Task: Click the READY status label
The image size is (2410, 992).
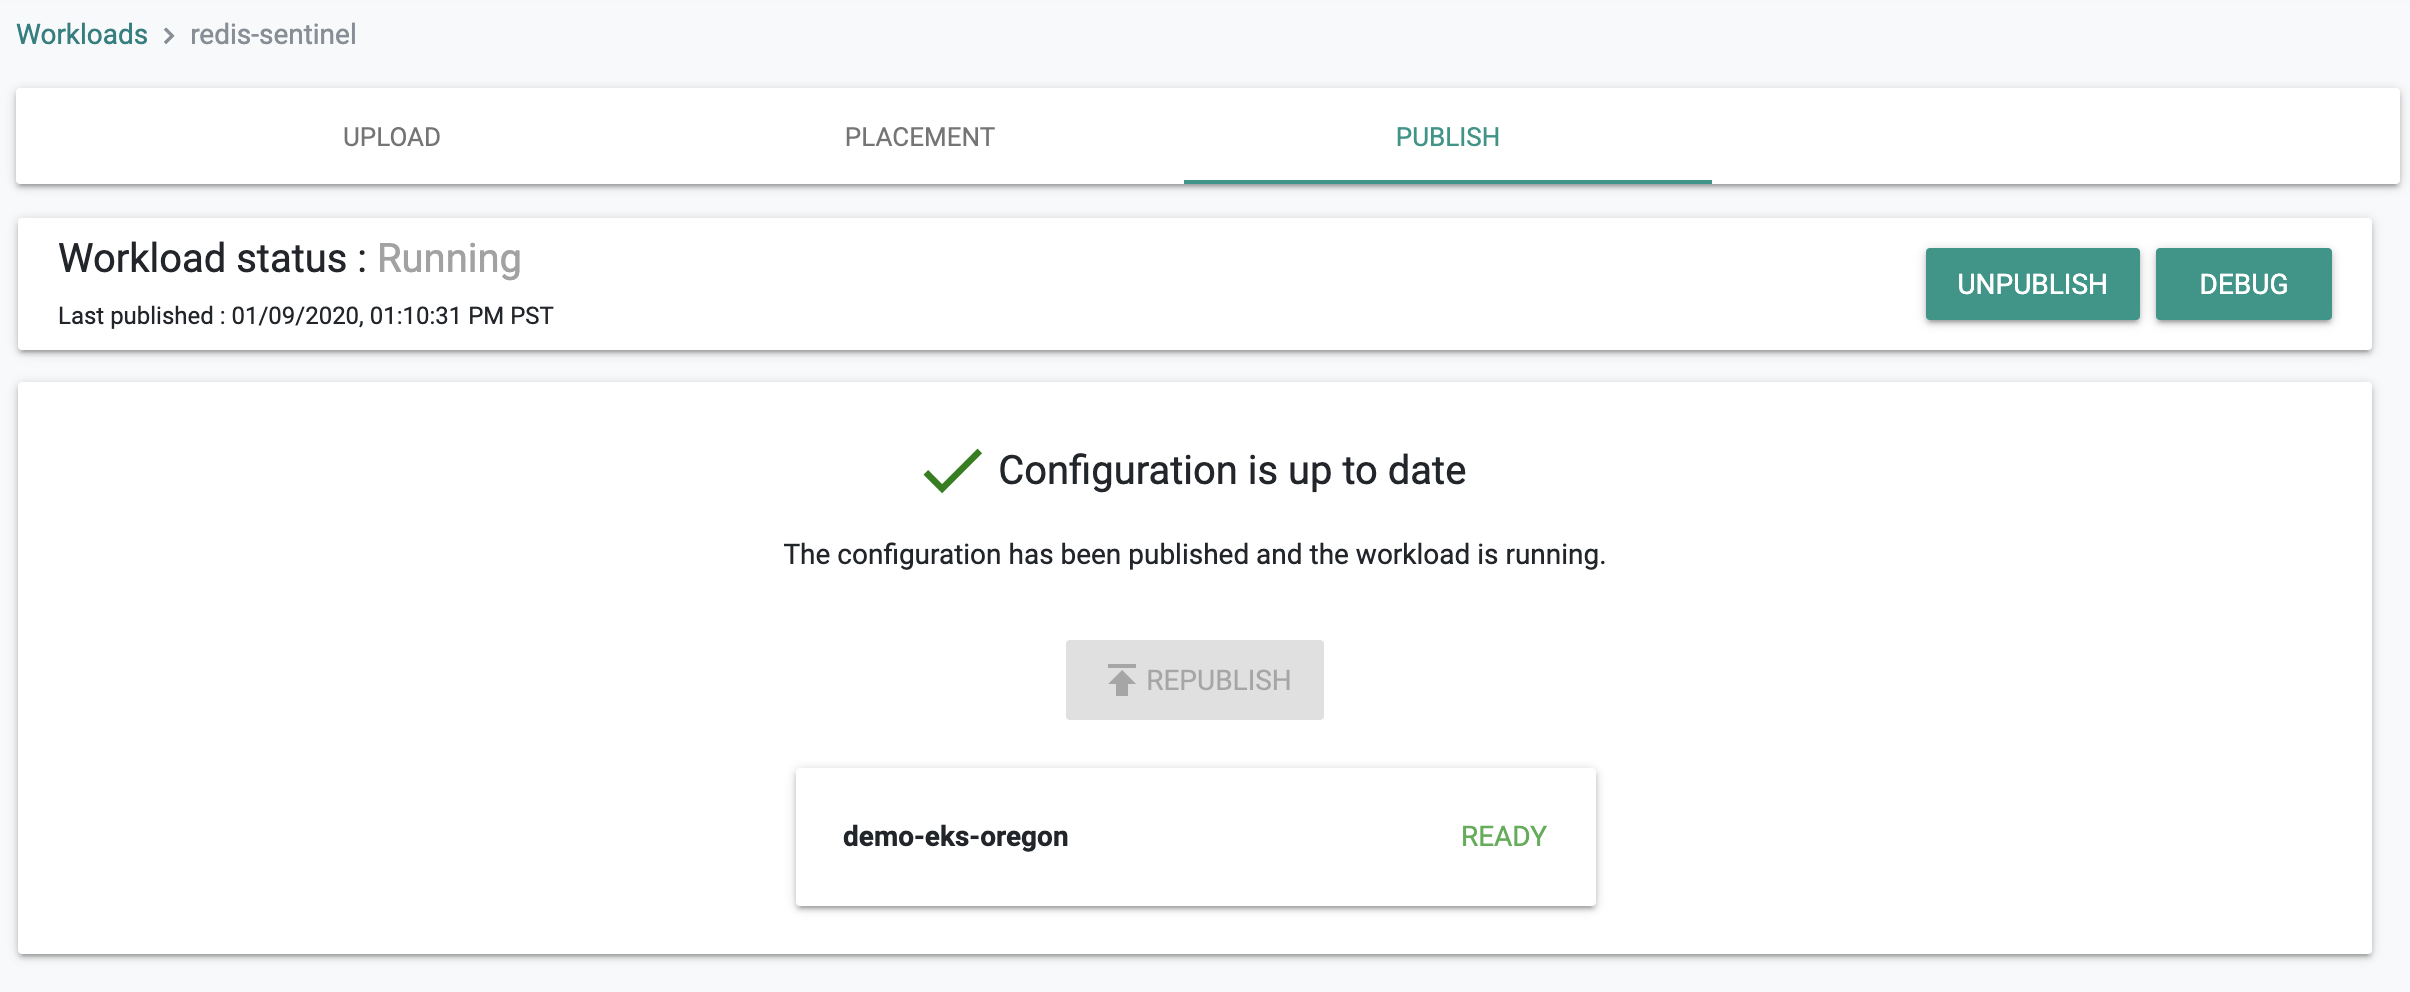Action: (x=1504, y=836)
